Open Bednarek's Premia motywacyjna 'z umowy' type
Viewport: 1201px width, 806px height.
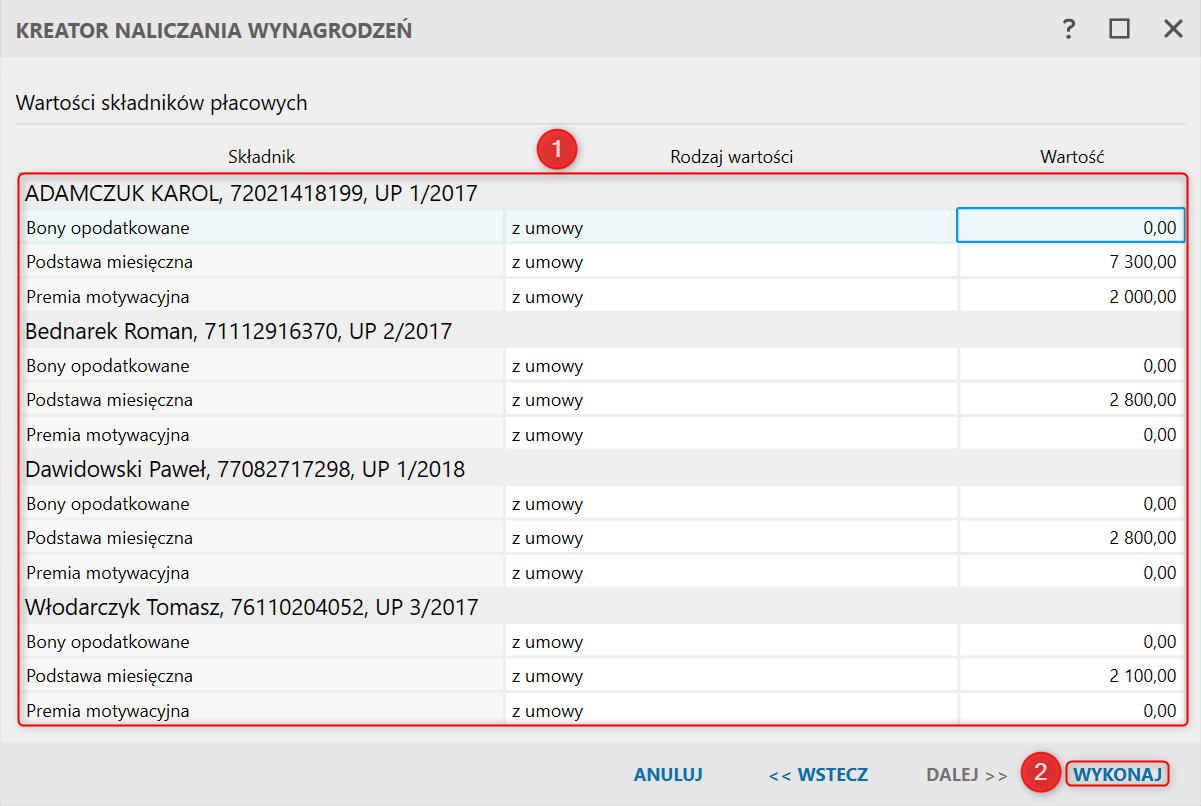click(x=731, y=434)
